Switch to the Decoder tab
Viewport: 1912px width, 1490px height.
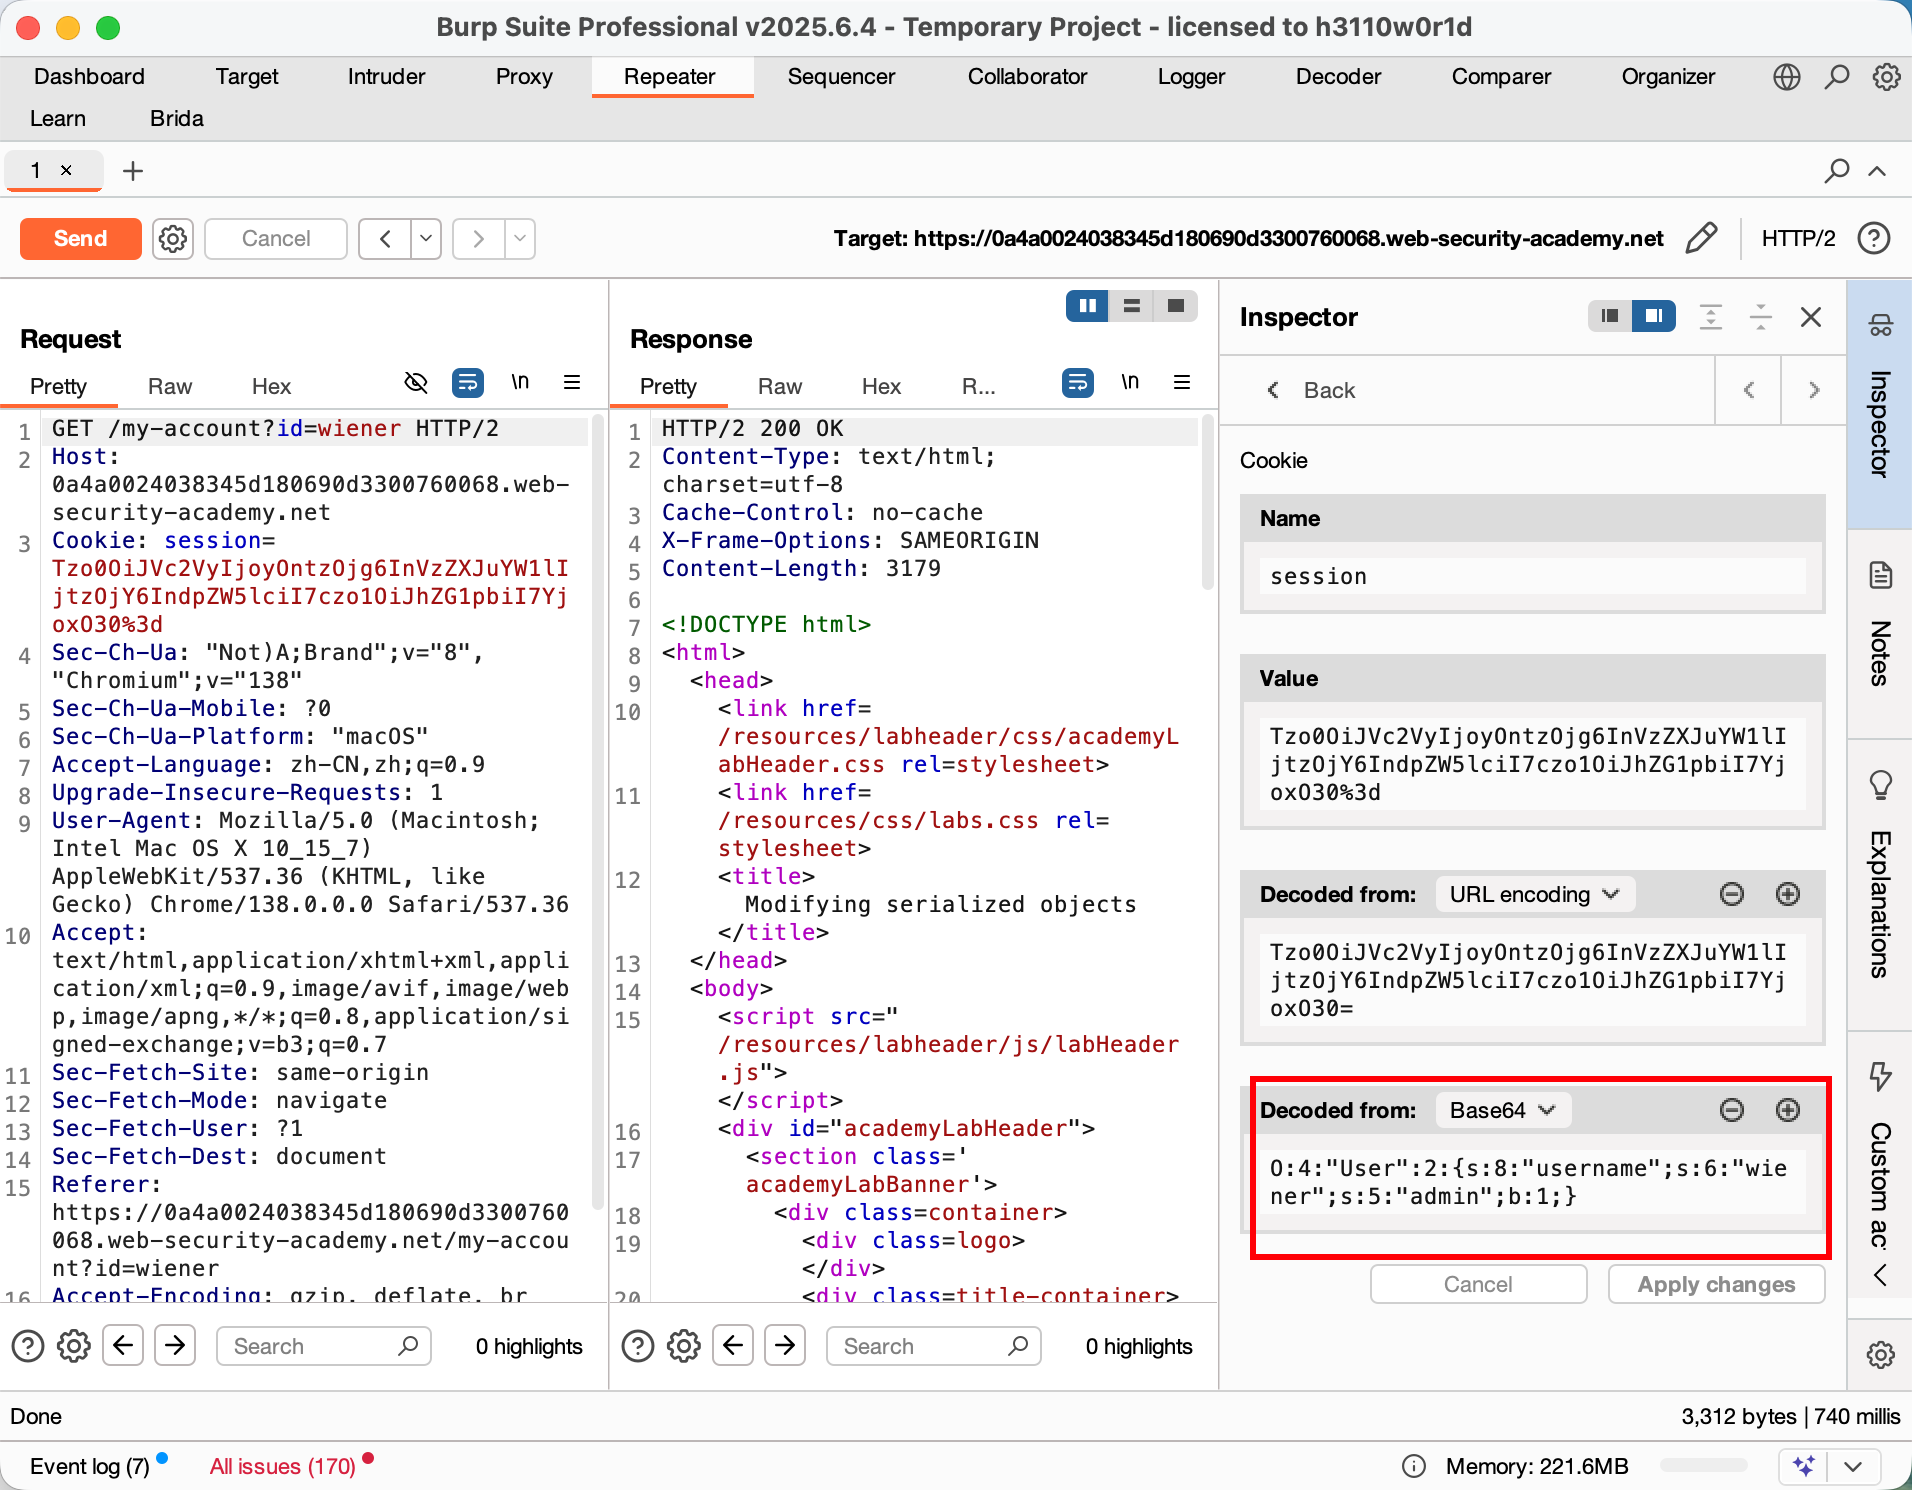tap(1338, 77)
